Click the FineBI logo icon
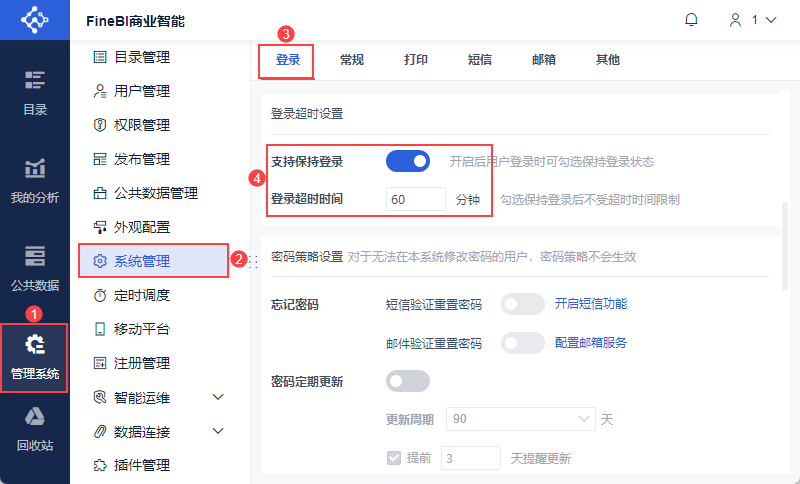Screen dimensions: 800x484 tap(35, 20)
